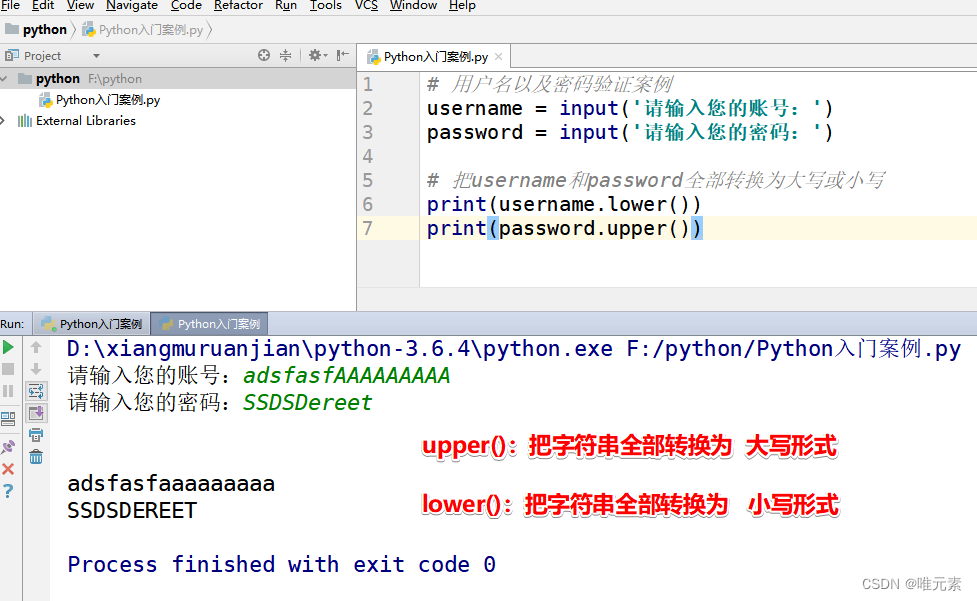Click the Up the Stack Trace arrow
Viewport: 977px width, 601px height.
click(36, 347)
